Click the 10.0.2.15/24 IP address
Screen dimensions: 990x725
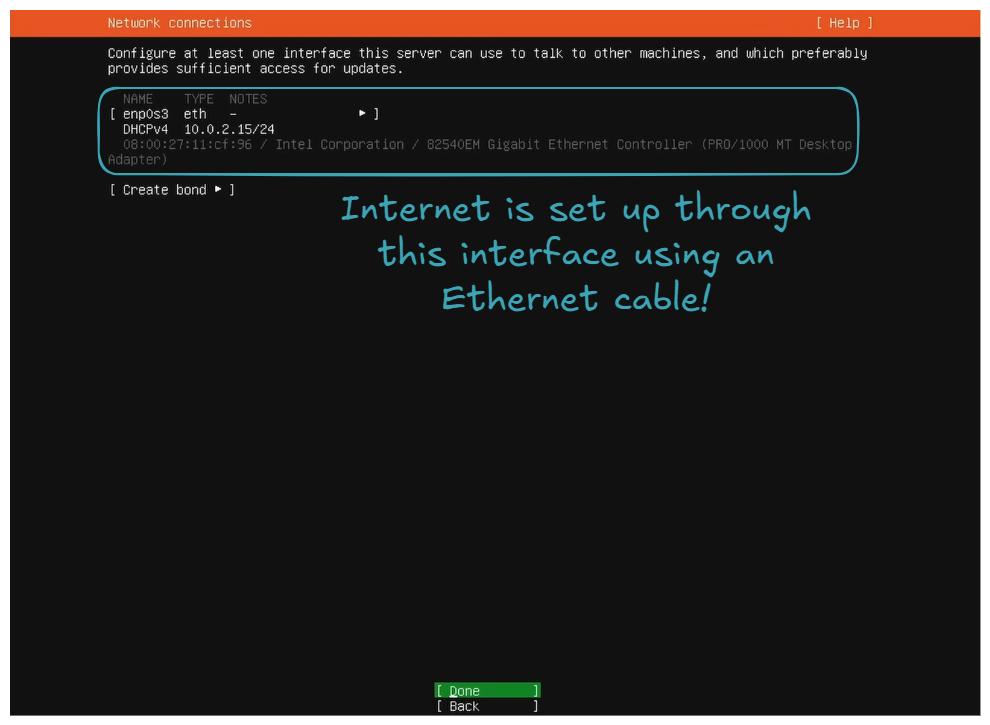coord(229,129)
